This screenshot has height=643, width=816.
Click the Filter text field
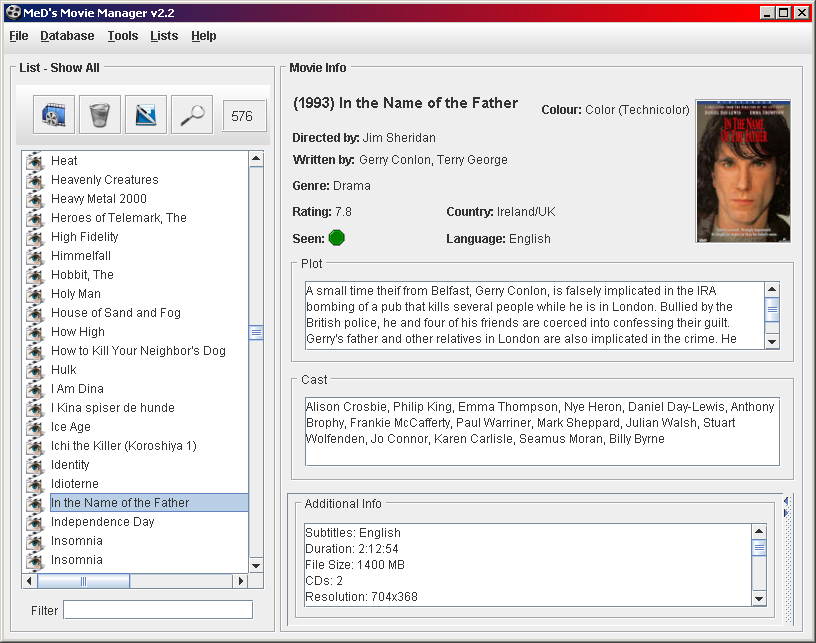pyautogui.click(x=158, y=610)
